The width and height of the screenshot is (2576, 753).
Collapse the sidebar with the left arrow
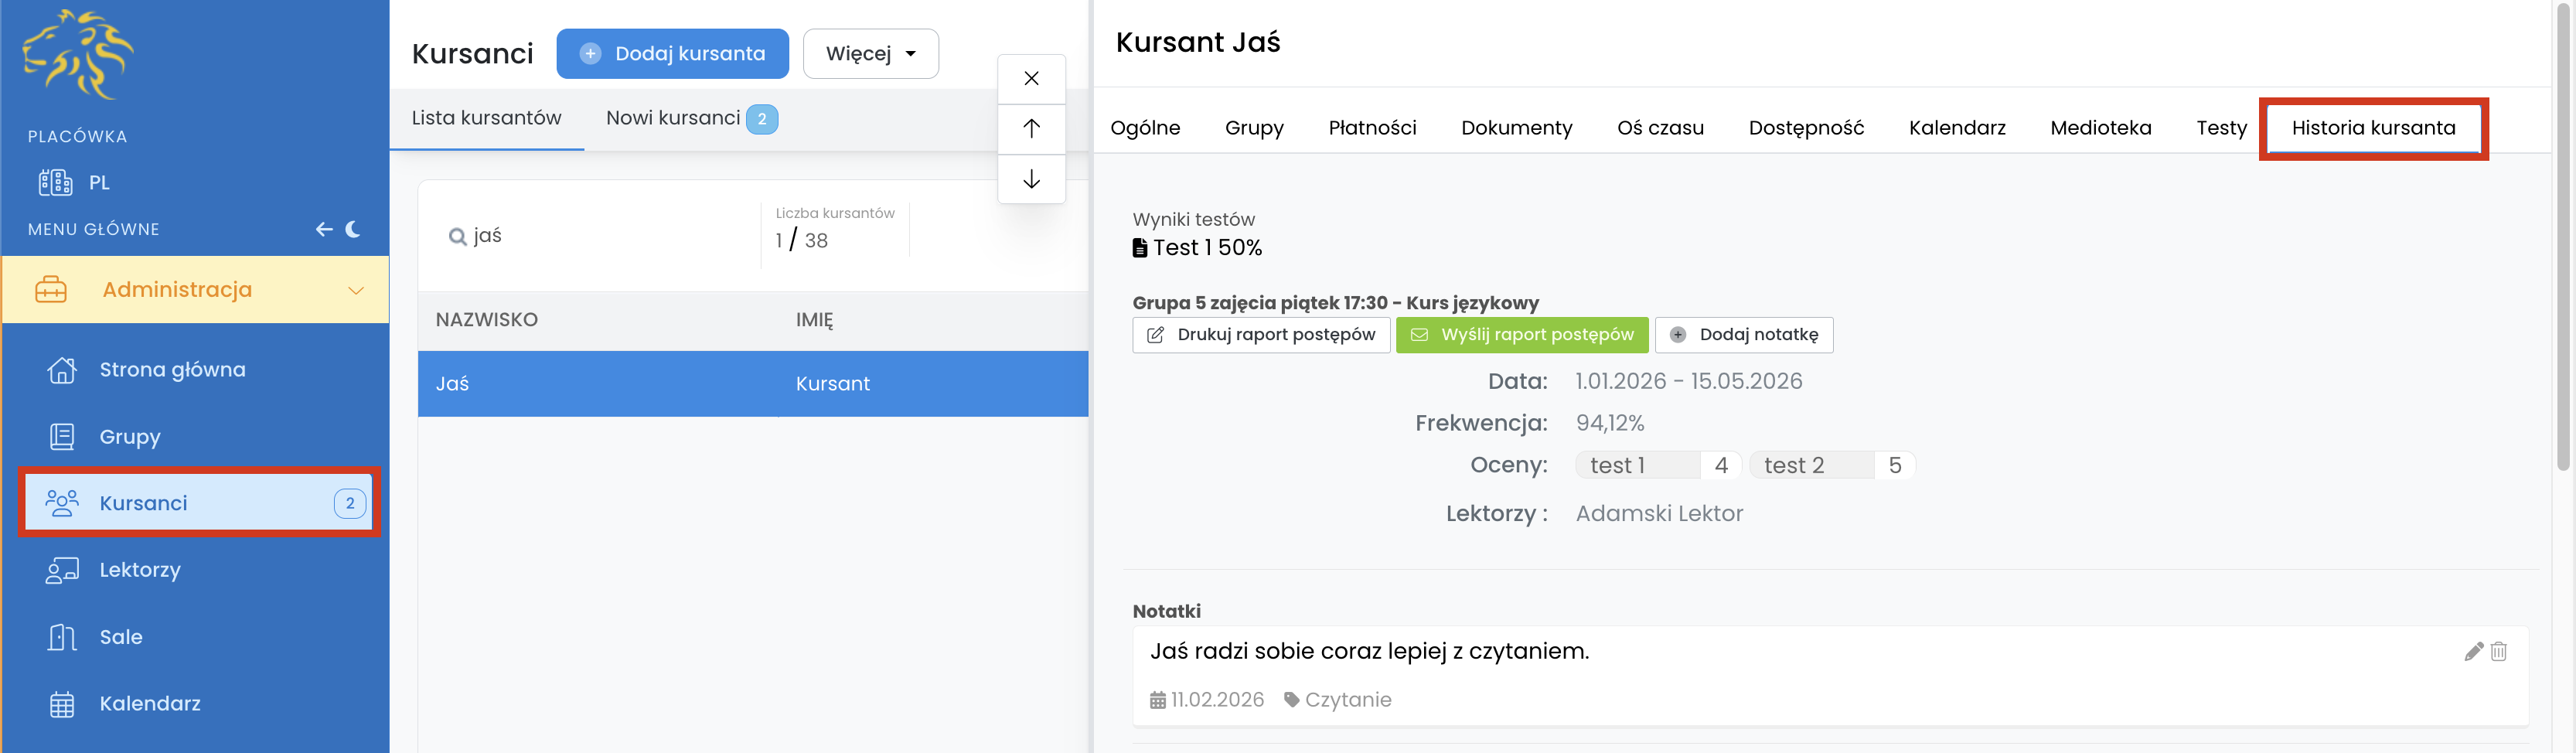[x=324, y=229]
